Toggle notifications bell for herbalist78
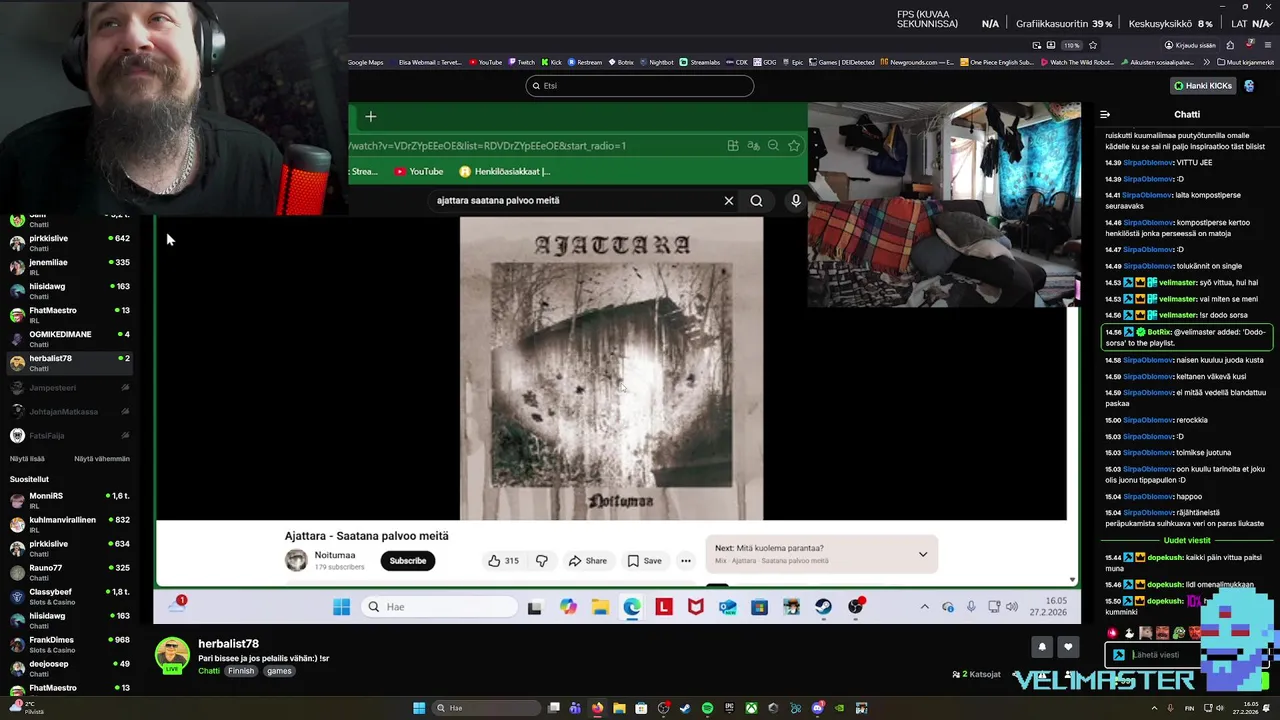This screenshot has height=720, width=1280. pyautogui.click(x=1042, y=647)
